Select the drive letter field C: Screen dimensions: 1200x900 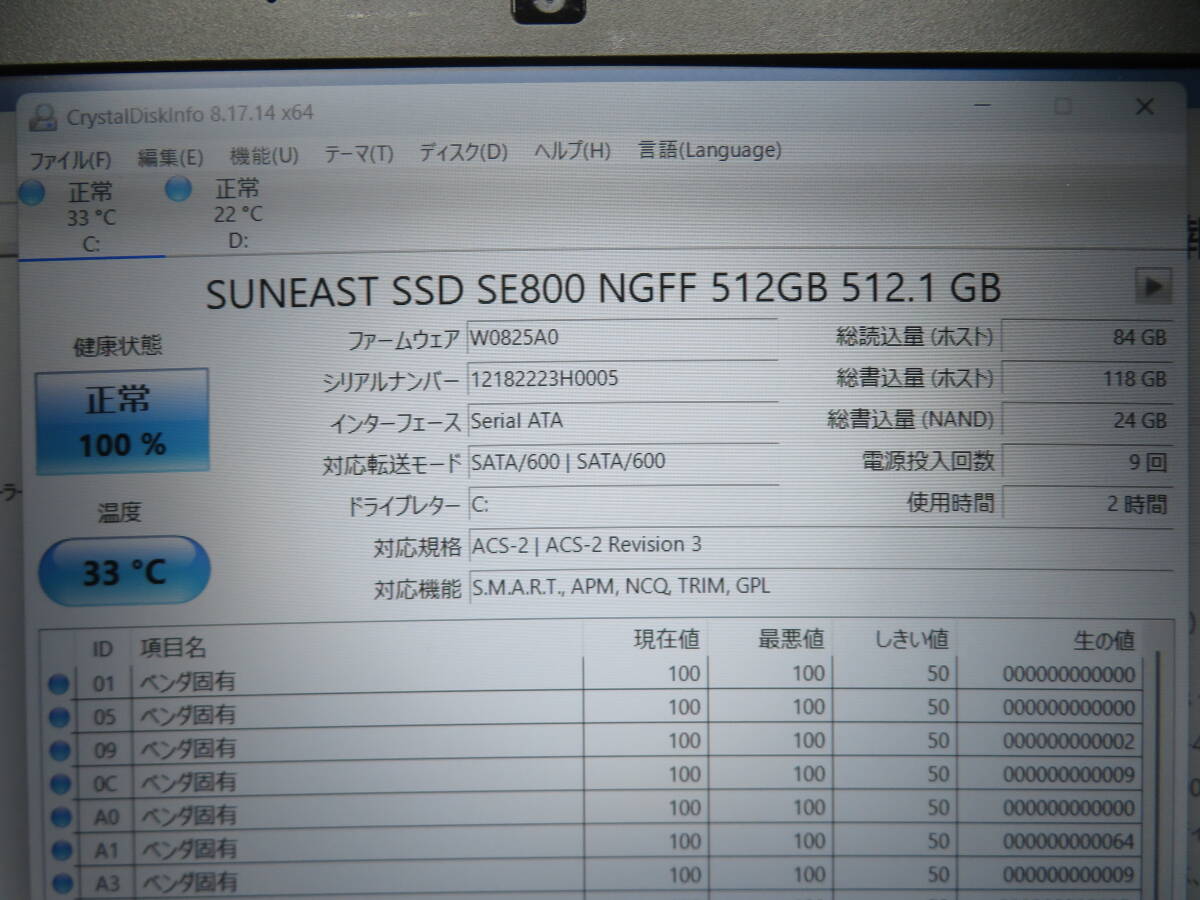tap(622, 504)
